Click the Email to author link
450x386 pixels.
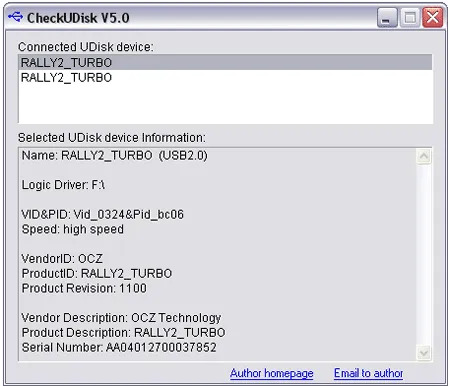pyautogui.click(x=368, y=373)
